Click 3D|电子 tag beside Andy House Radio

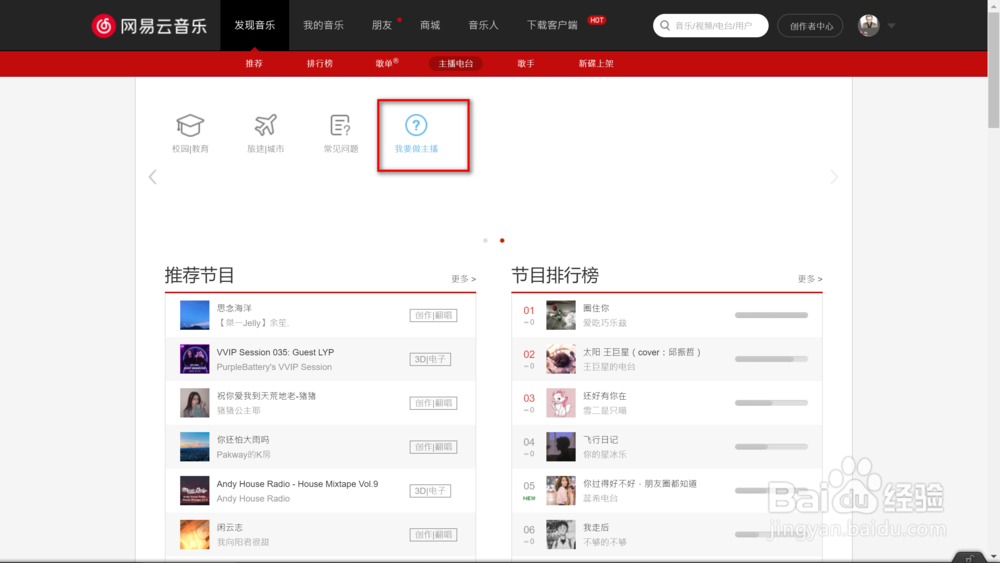click(430, 491)
